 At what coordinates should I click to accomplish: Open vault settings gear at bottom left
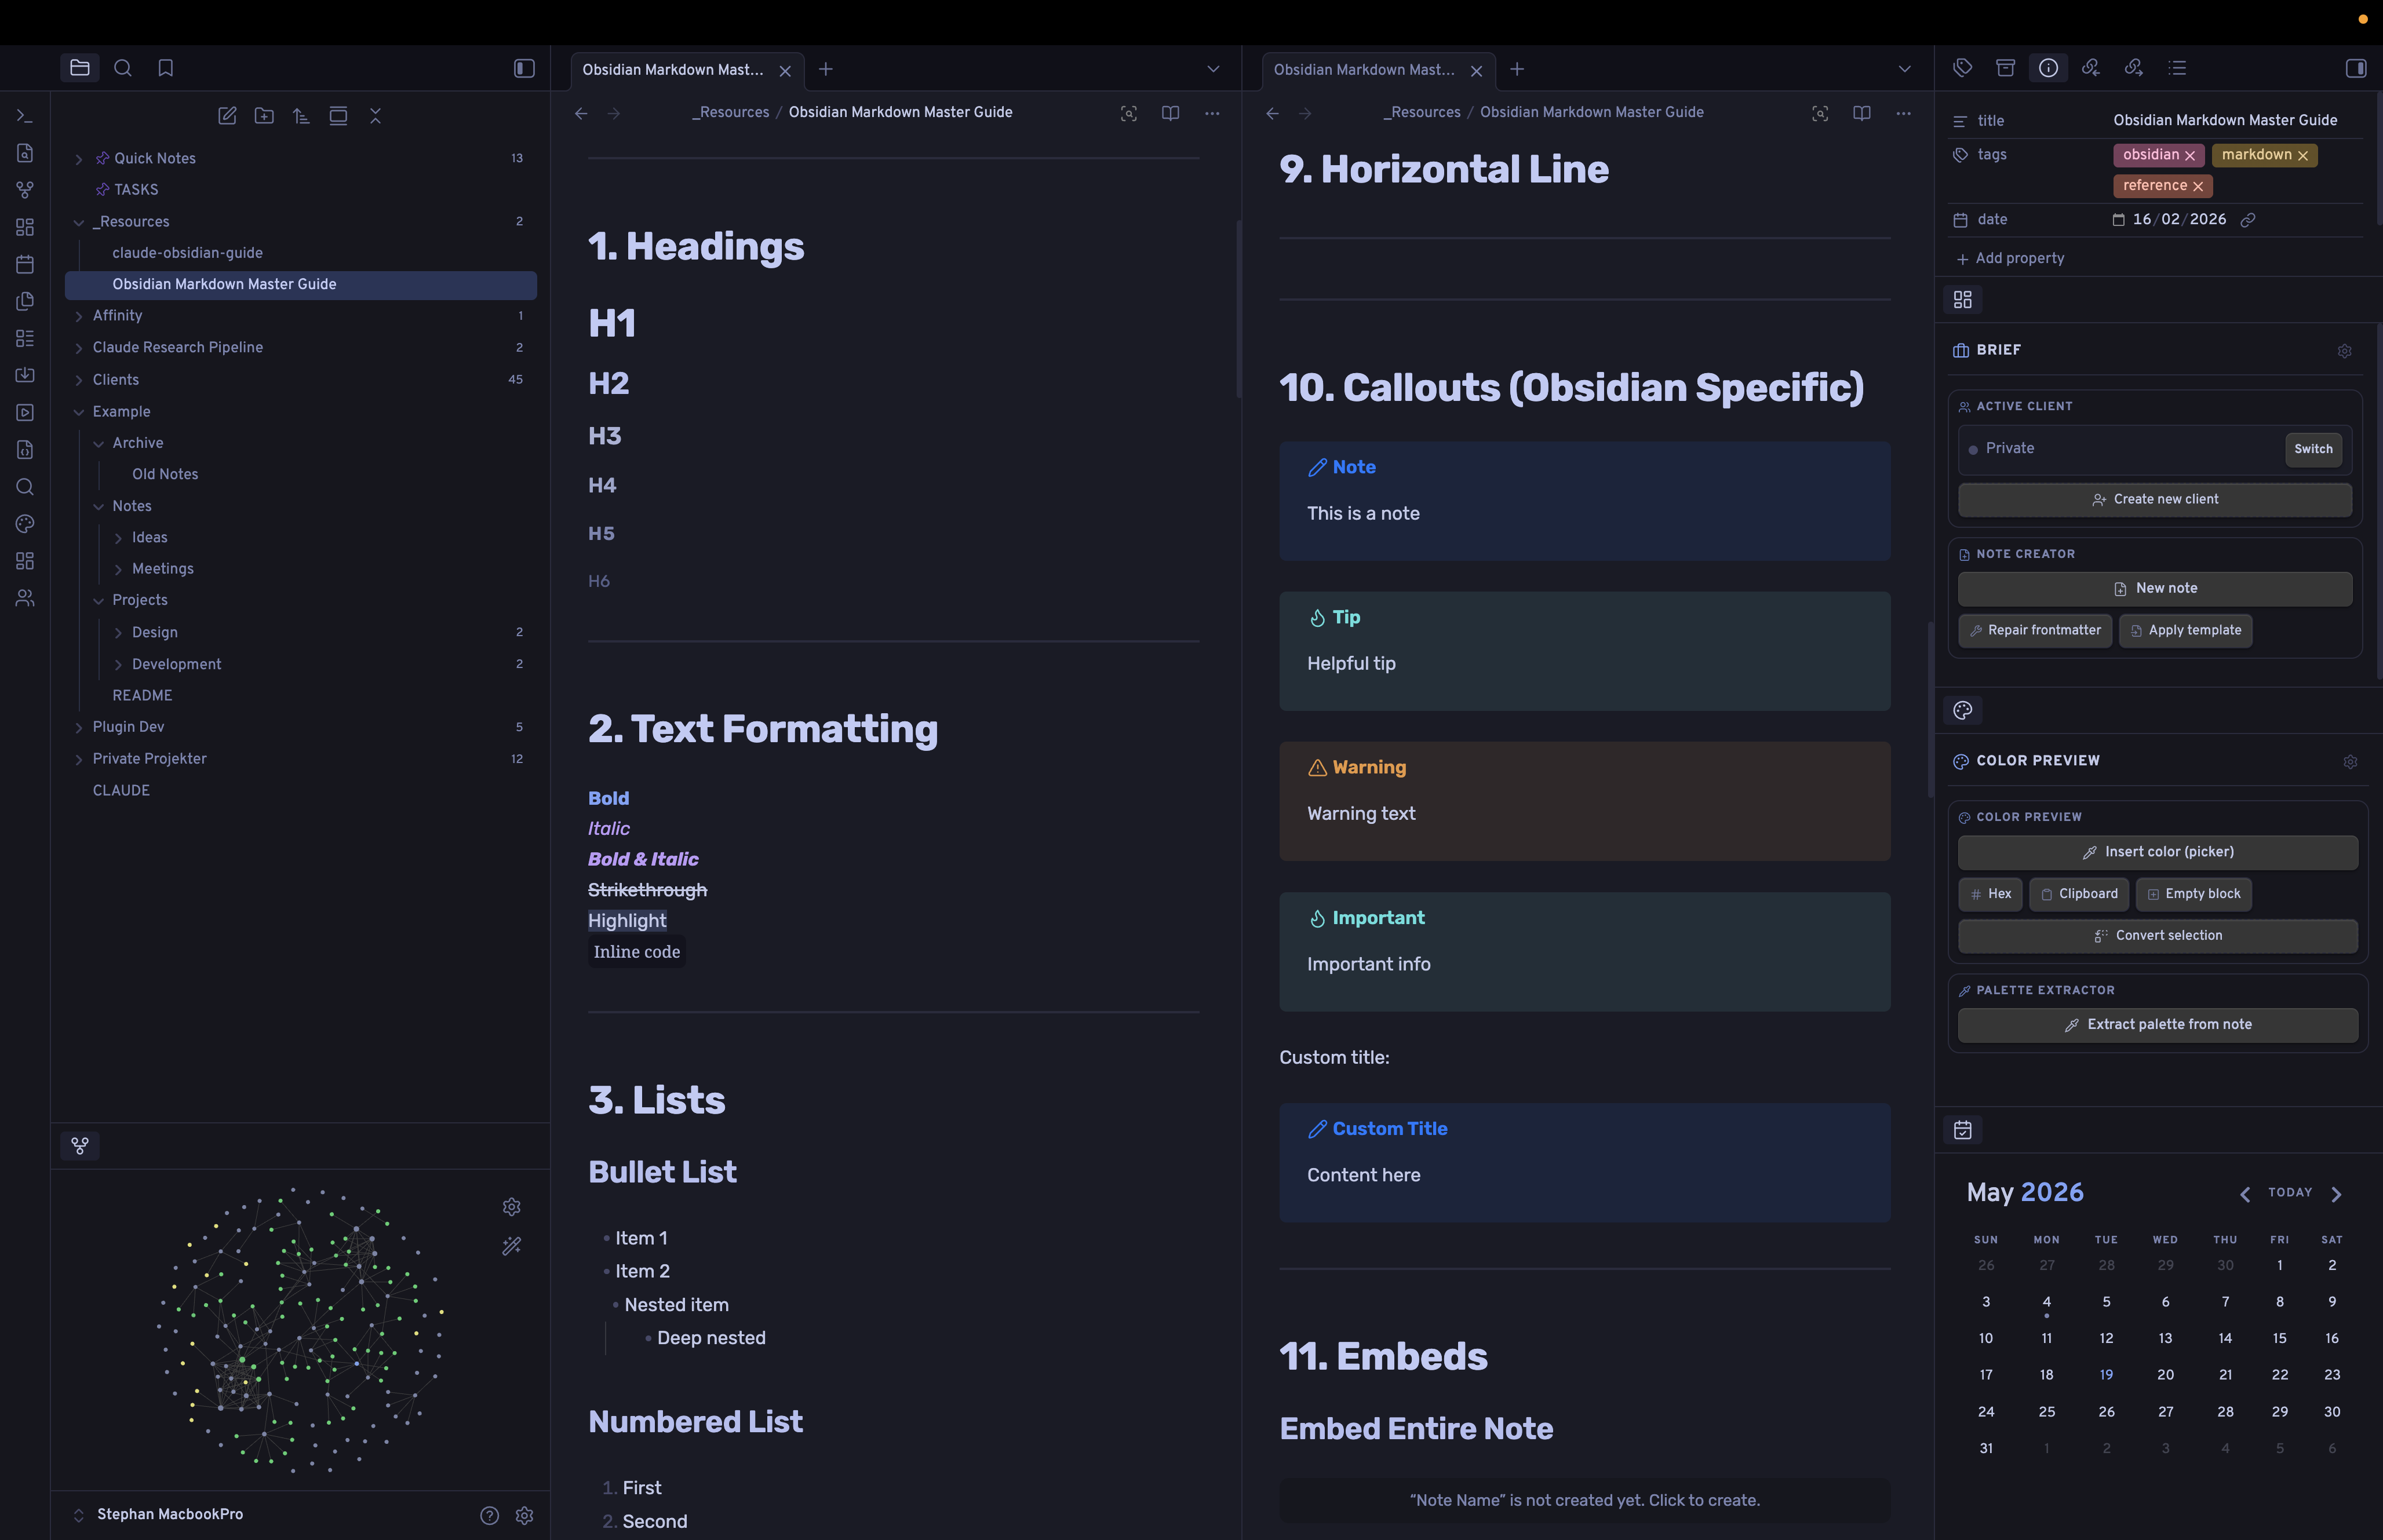pos(524,1515)
